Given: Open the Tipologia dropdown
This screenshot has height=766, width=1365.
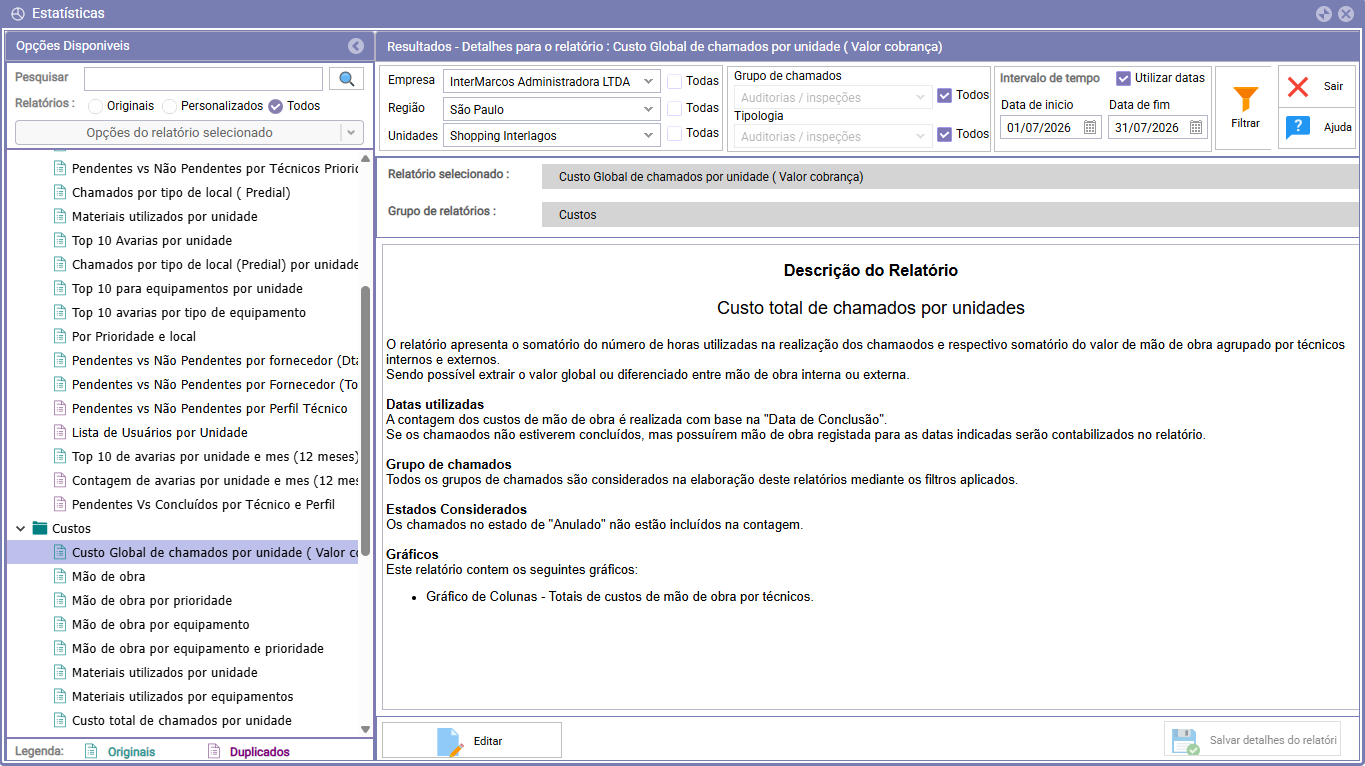Looking at the screenshot, I should coord(833,136).
